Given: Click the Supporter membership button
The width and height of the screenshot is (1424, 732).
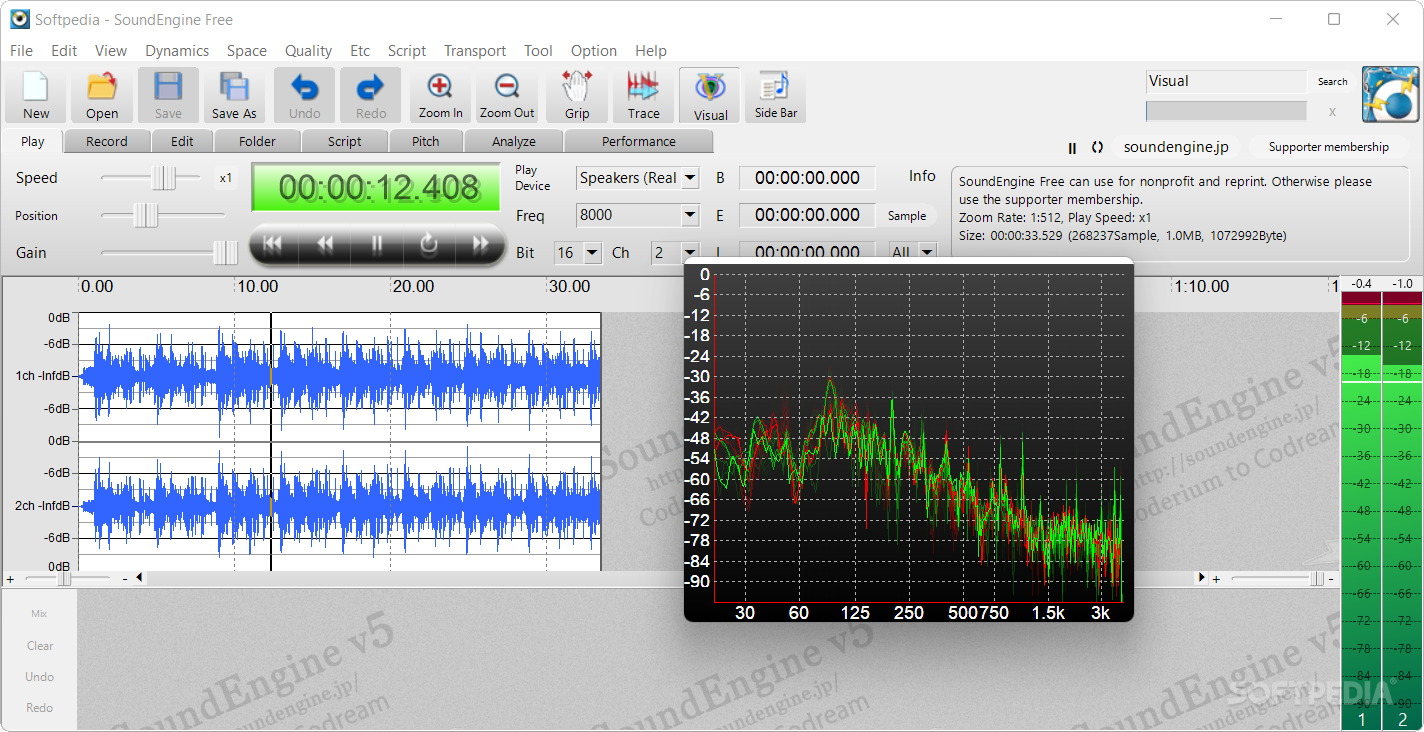Looking at the screenshot, I should click(1328, 147).
